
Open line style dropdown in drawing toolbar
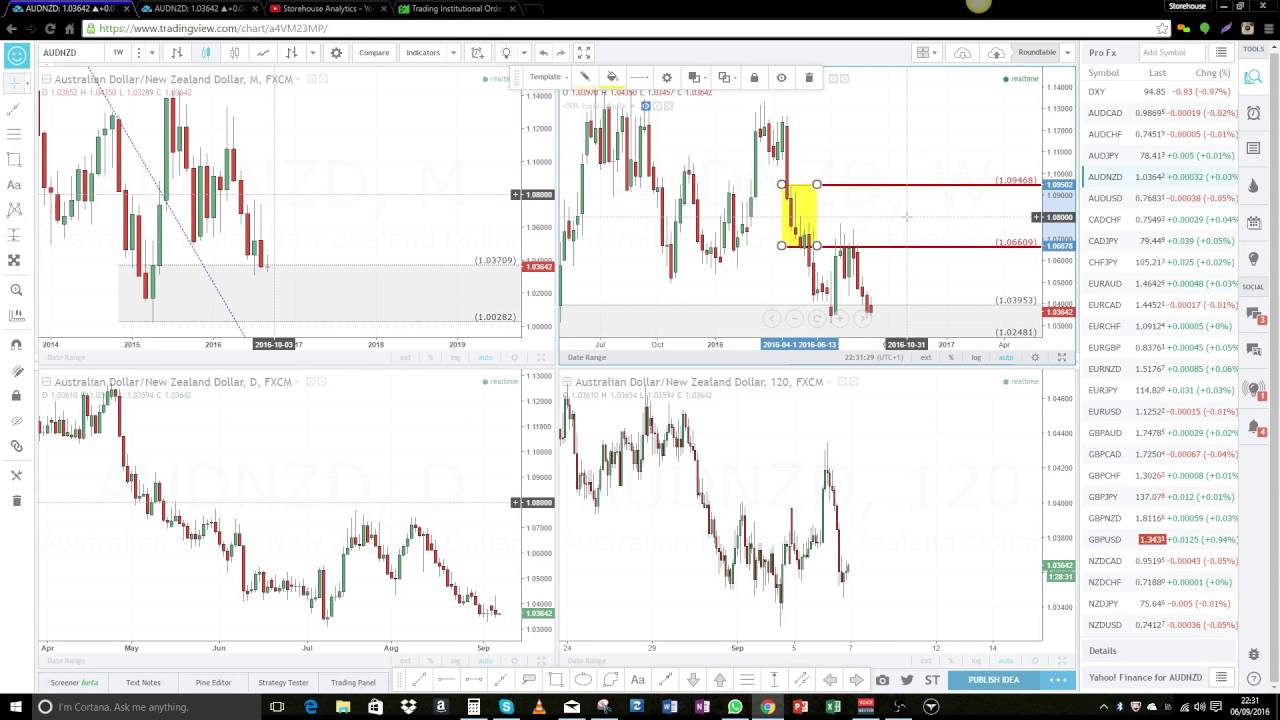[639, 77]
